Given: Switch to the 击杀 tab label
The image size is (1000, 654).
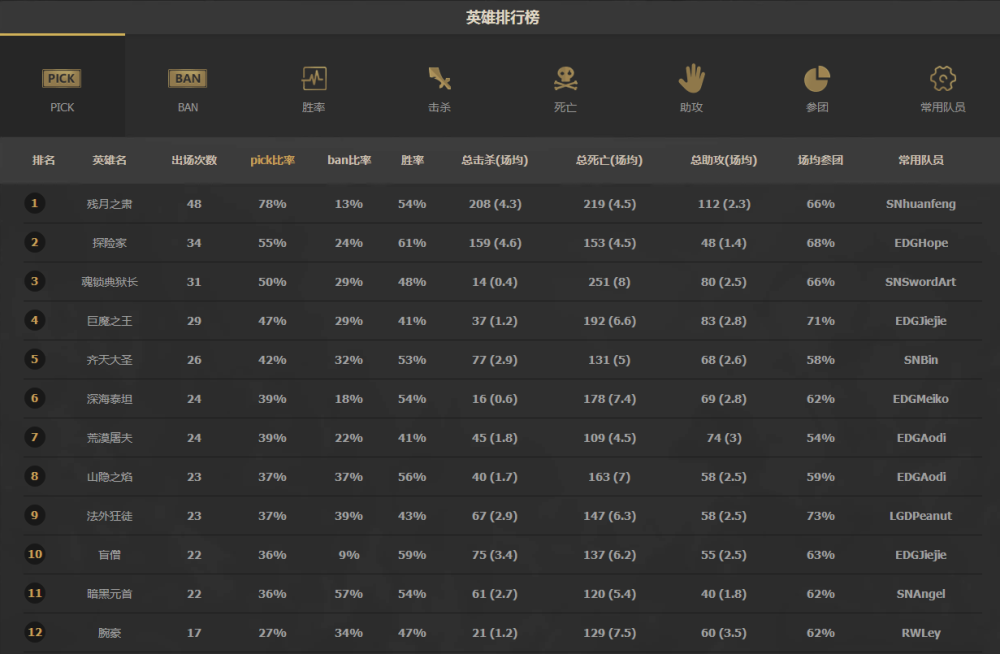Looking at the screenshot, I should (439, 107).
